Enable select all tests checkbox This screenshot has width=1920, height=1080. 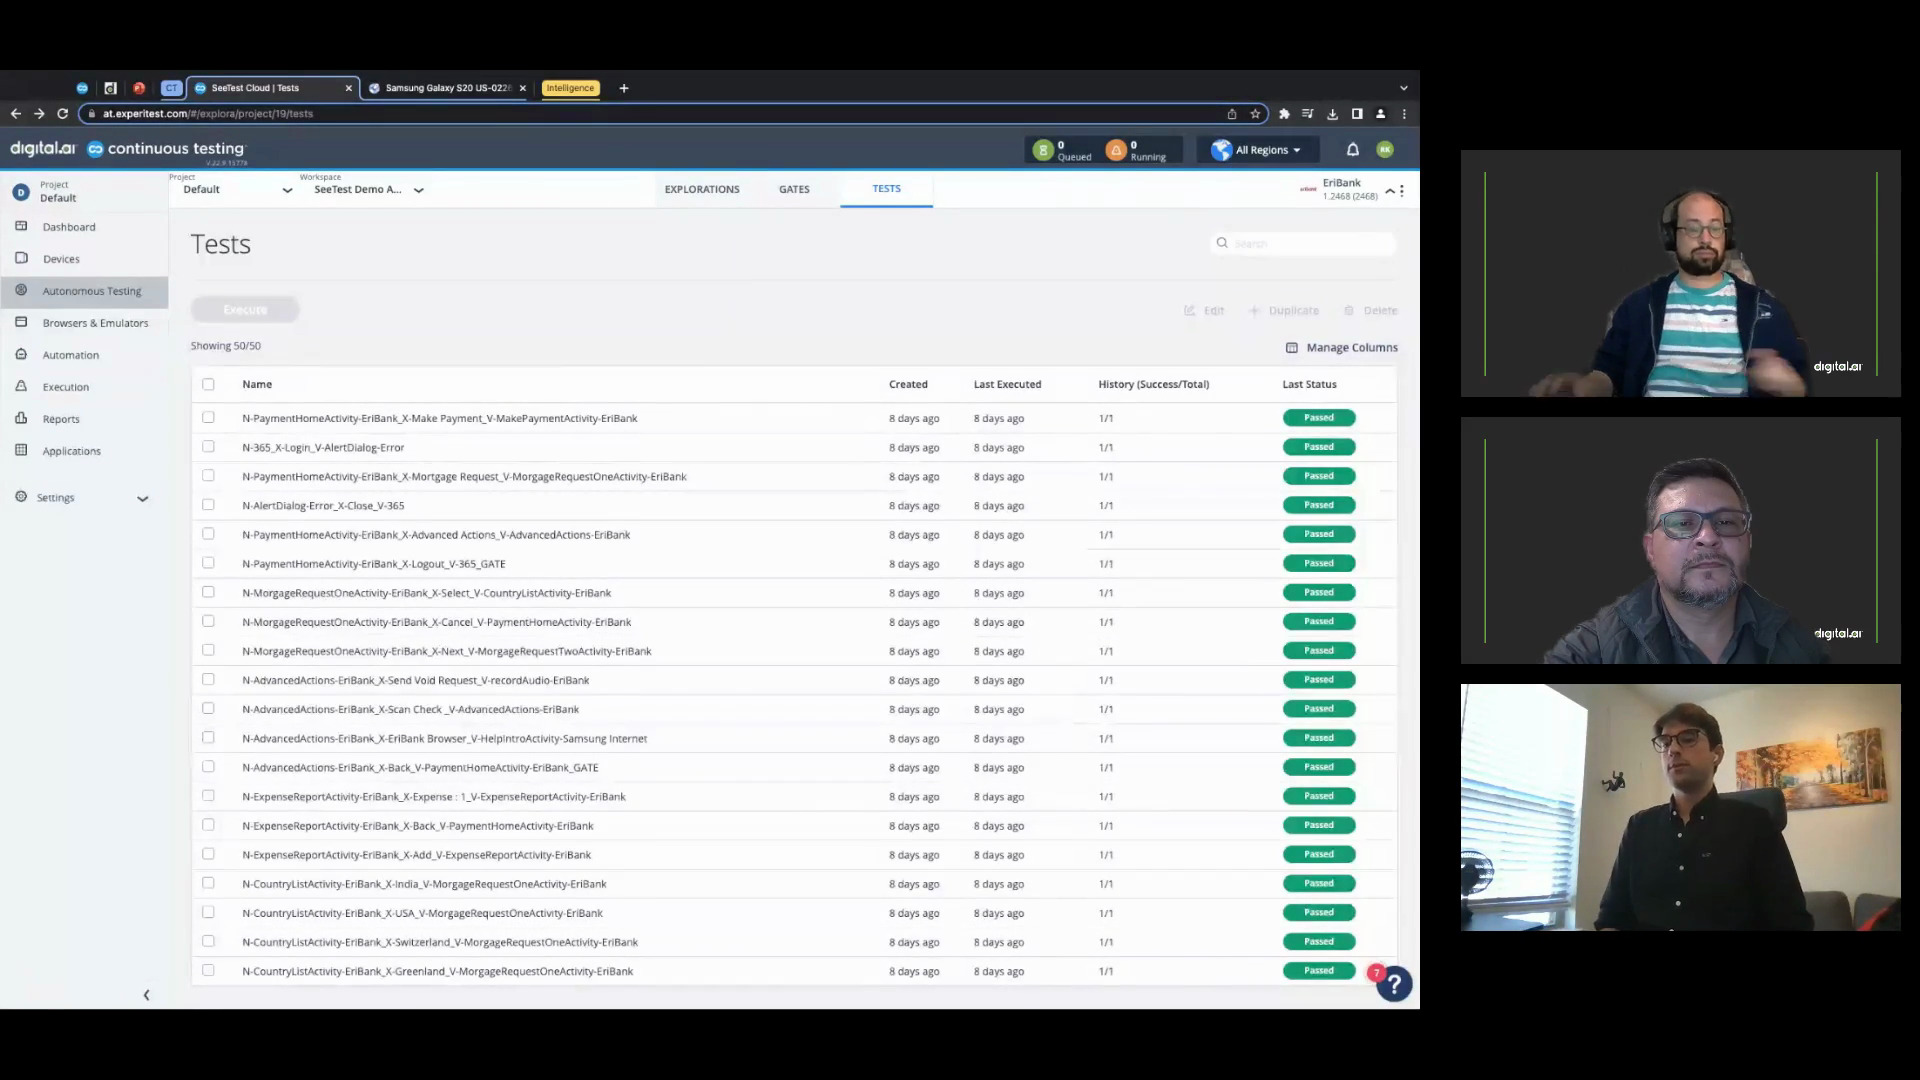[x=208, y=384]
